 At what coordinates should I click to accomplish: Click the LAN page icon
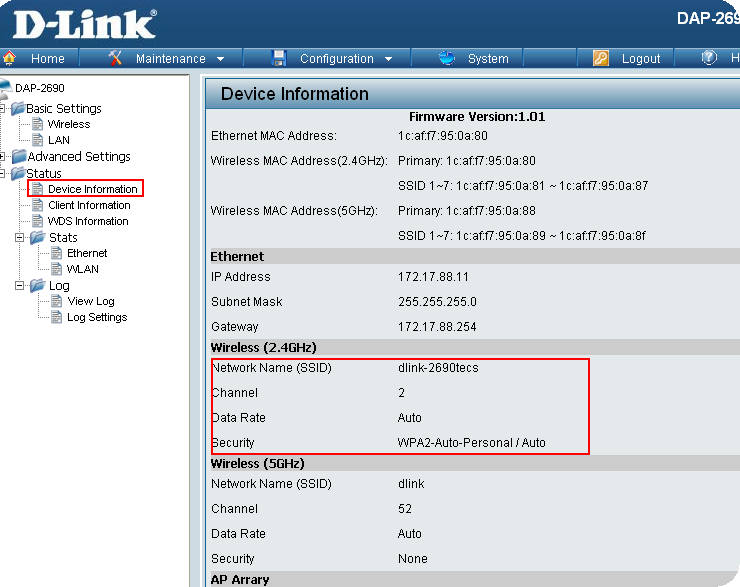[37, 140]
